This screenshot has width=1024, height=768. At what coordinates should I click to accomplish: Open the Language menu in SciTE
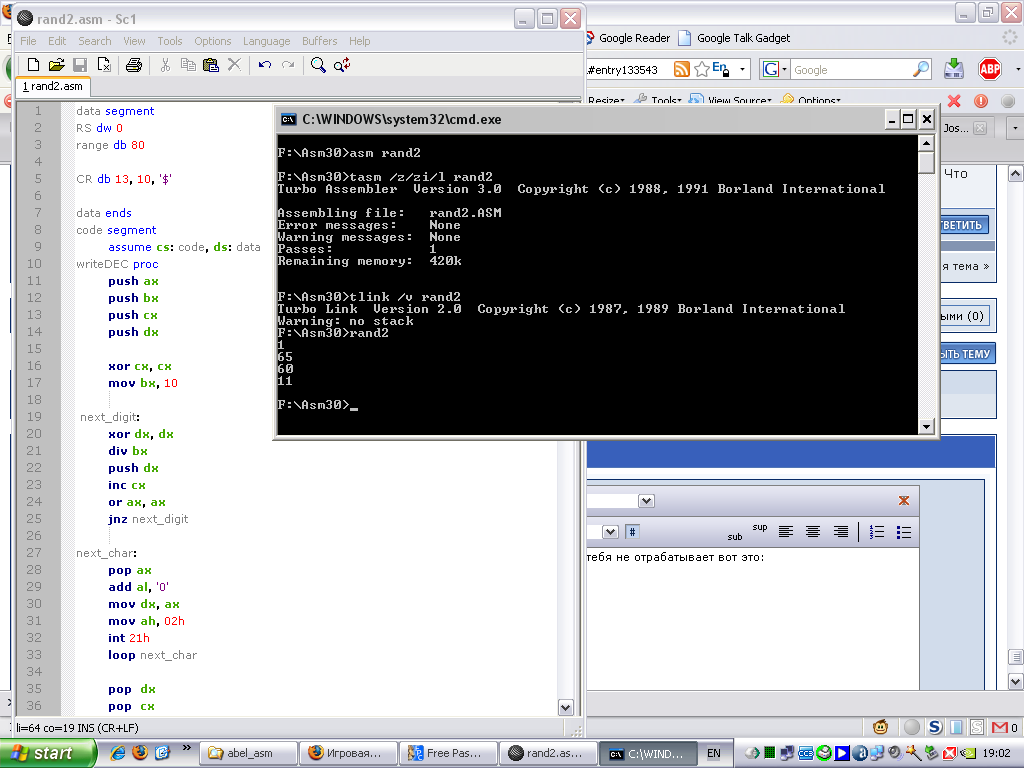[266, 41]
